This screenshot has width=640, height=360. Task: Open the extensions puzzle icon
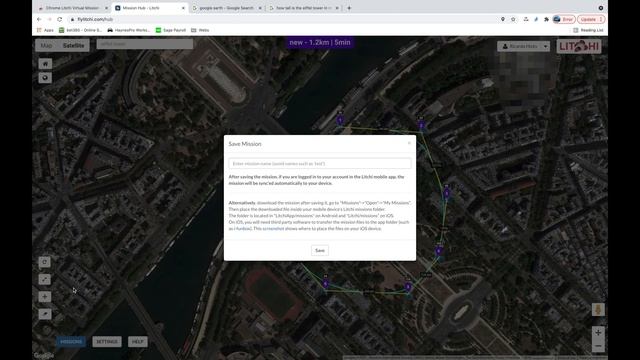coord(546,19)
